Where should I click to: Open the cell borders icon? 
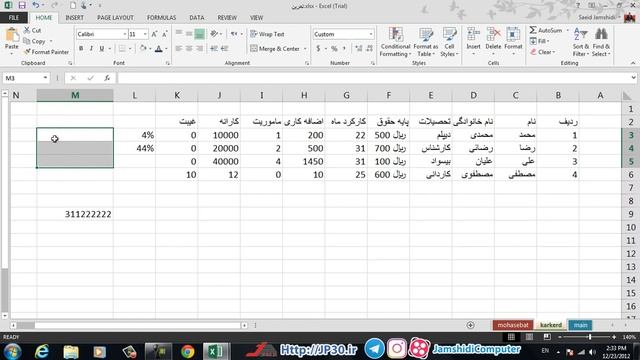[x=122, y=49]
